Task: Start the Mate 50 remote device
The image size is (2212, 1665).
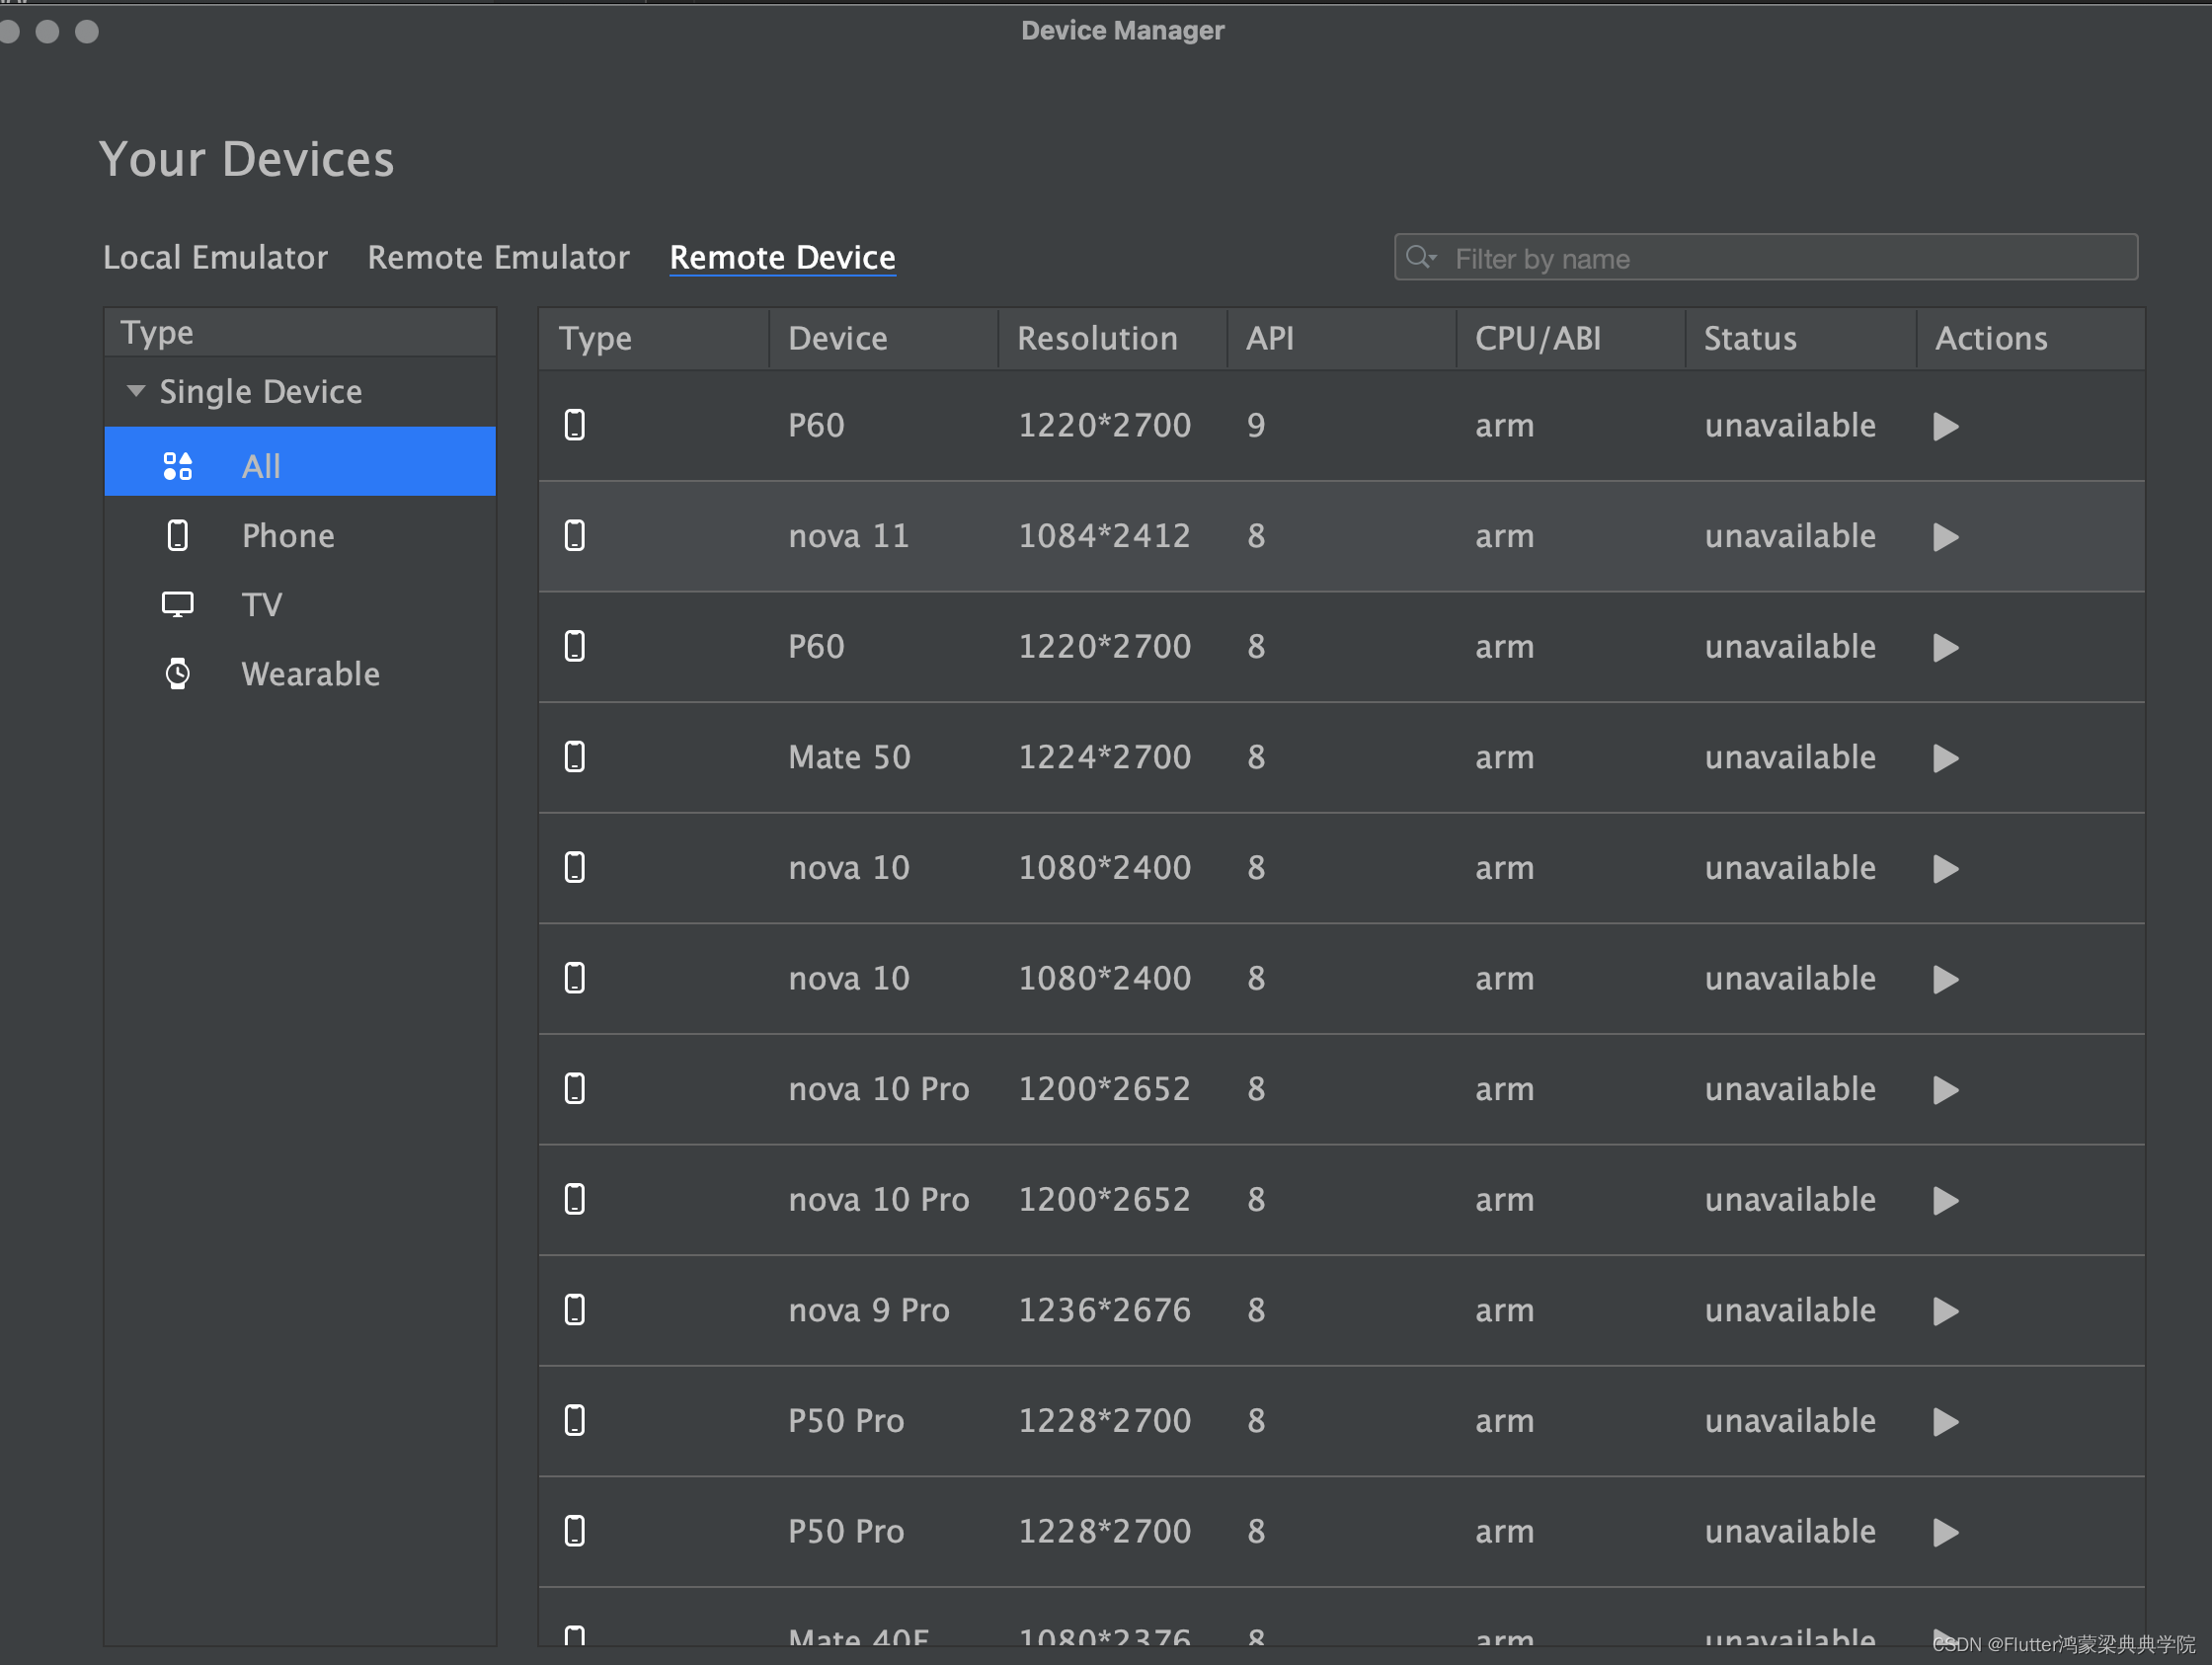Action: pos(1945,758)
